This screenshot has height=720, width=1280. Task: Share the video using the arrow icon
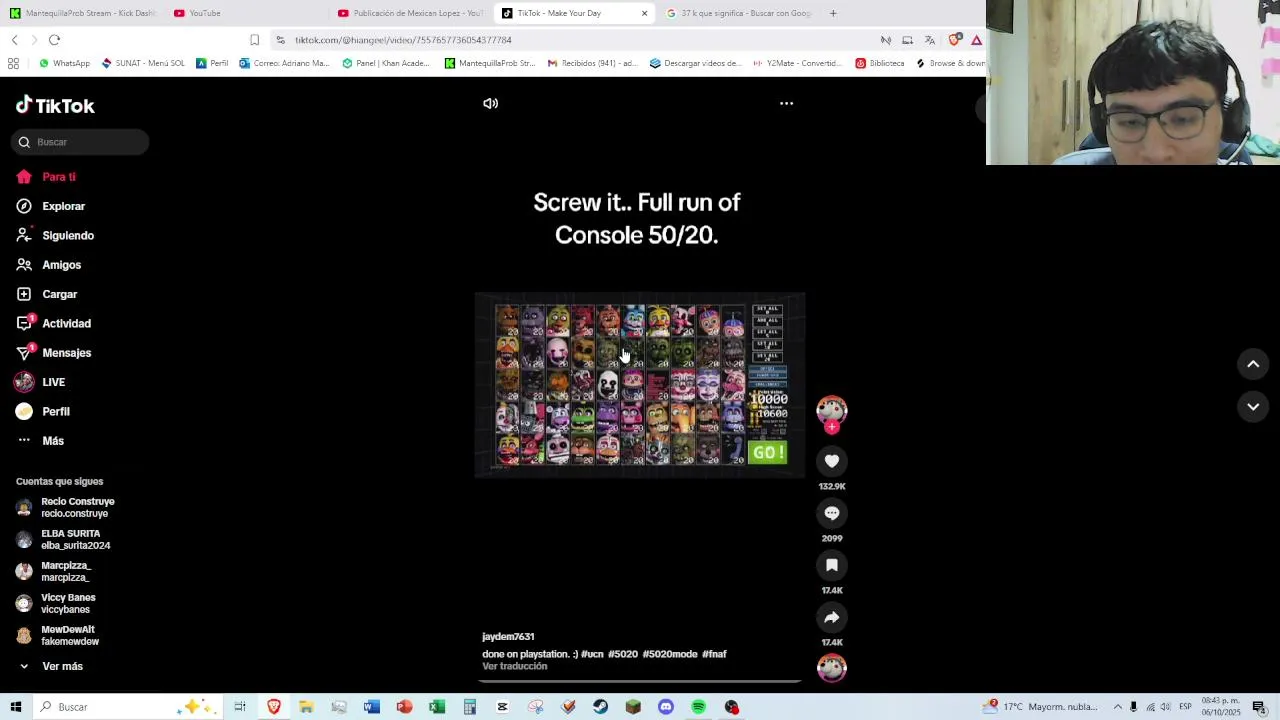click(x=832, y=617)
